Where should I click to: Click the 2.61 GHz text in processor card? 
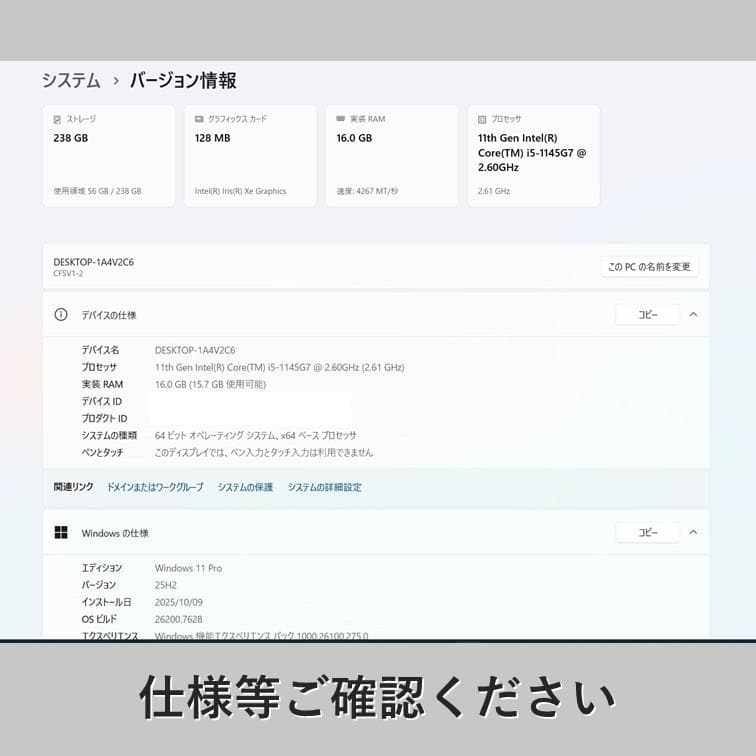(494, 191)
